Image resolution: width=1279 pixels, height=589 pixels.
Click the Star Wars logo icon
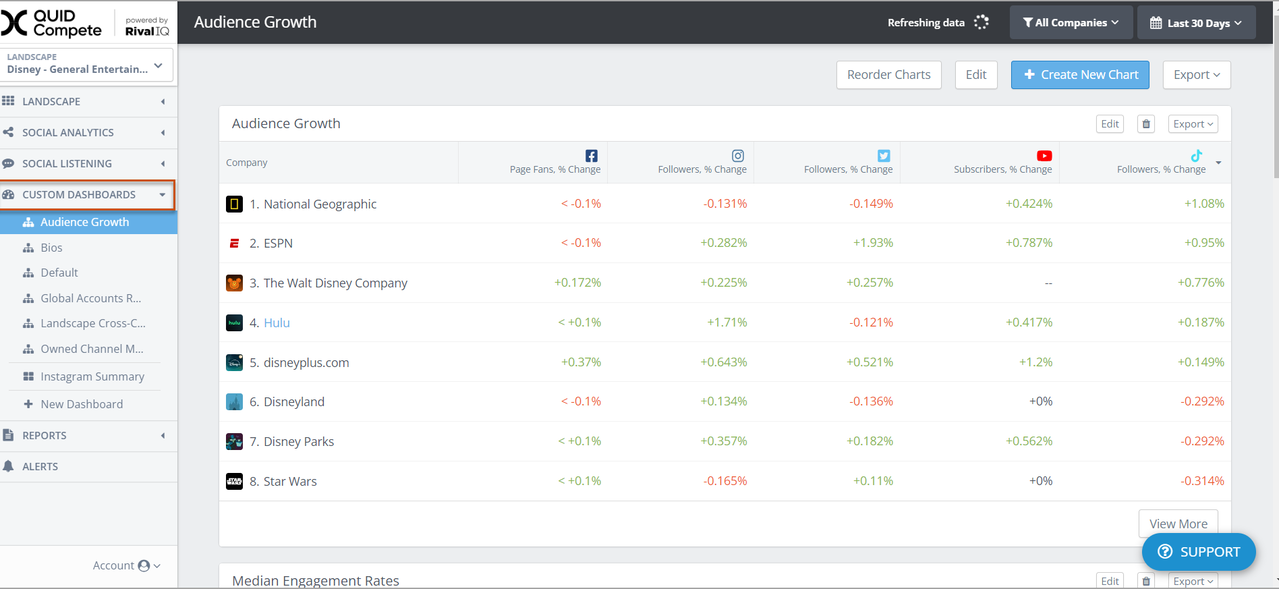click(234, 481)
